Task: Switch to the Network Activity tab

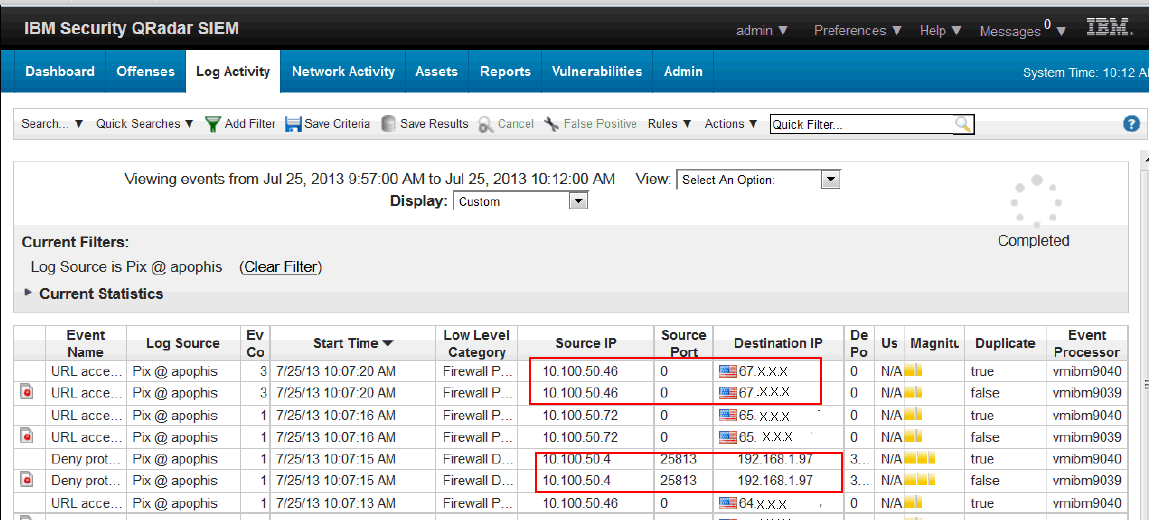Action: tap(343, 71)
